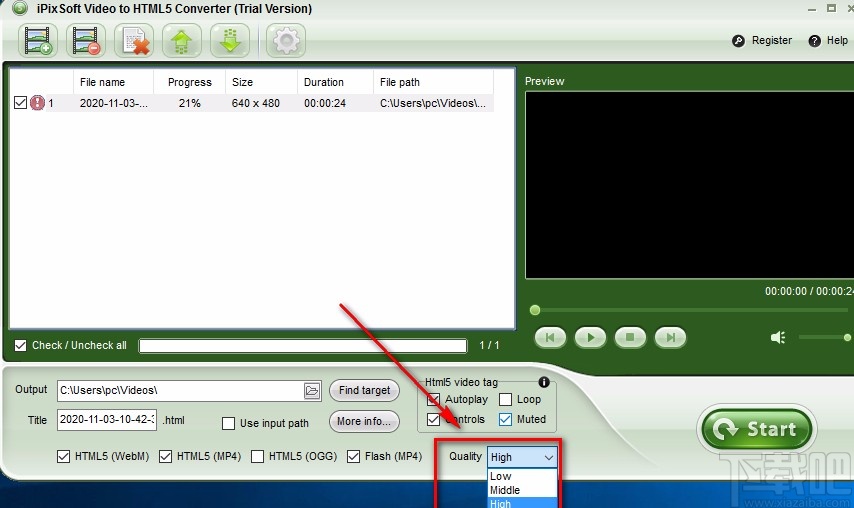Viewport: 854px width, 508px height.
Task: Click into the Output path field
Action: click(180, 390)
